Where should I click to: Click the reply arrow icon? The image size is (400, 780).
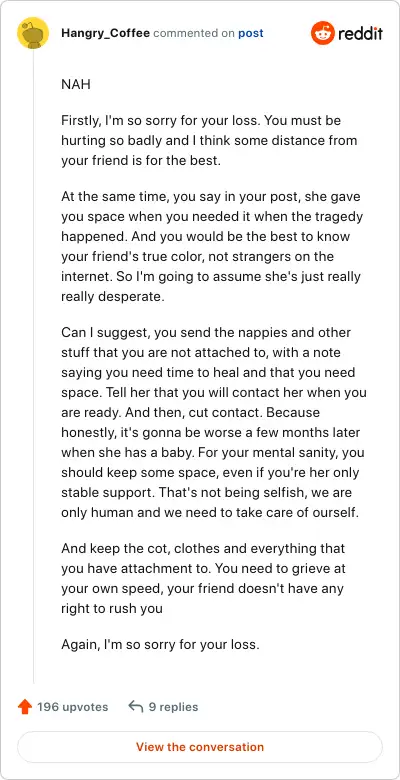click(135, 707)
